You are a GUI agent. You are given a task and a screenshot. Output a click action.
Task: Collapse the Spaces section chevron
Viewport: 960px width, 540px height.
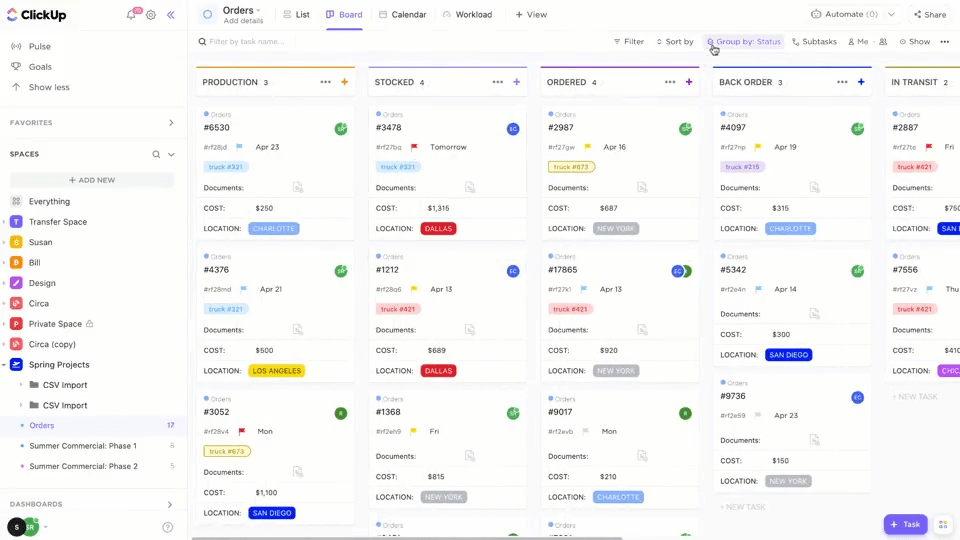point(171,154)
